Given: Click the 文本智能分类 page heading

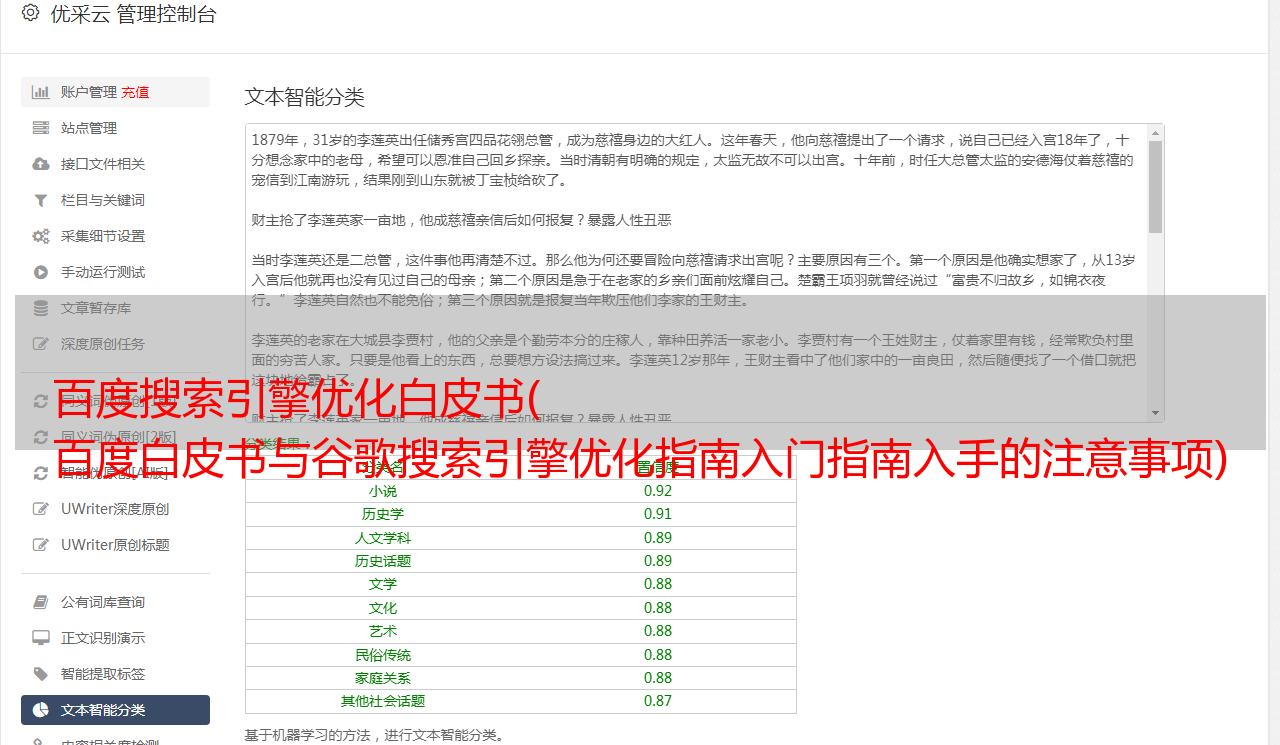Looking at the screenshot, I should pyautogui.click(x=305, y=97).
